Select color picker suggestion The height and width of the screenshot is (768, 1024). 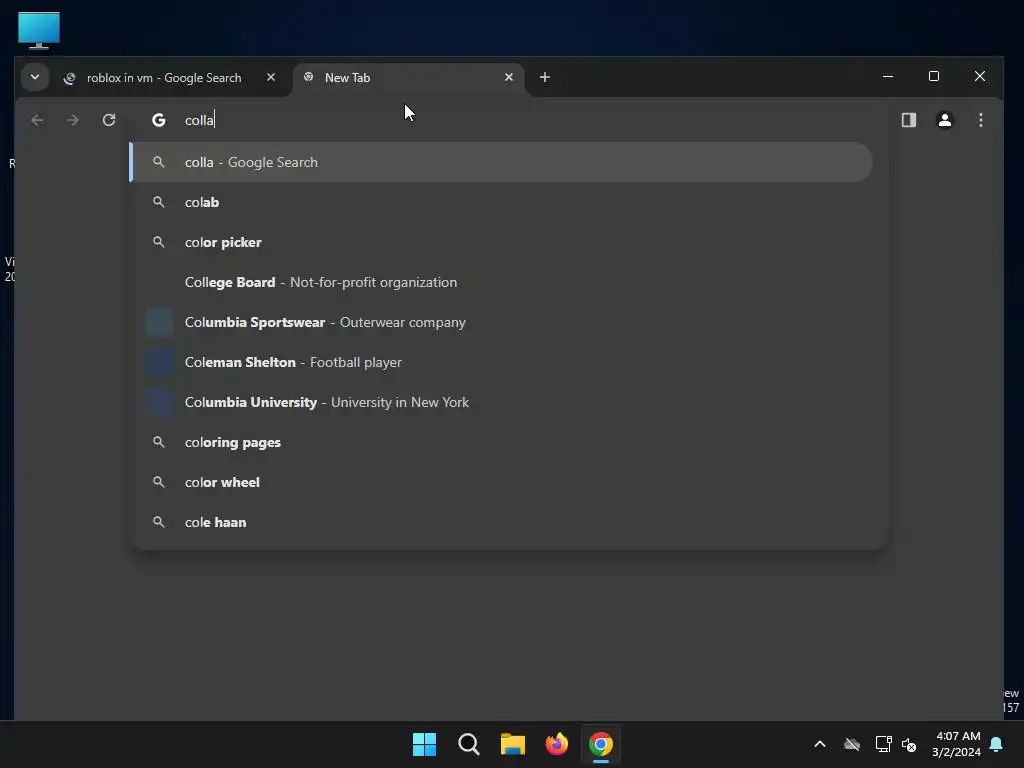click(501, 242)
